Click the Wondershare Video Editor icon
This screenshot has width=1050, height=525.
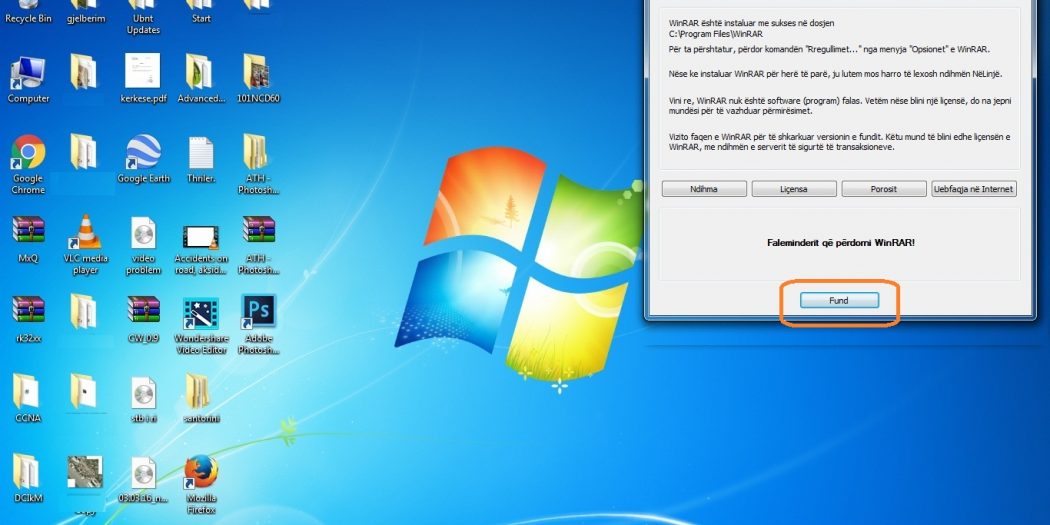(x=201, y=314)
